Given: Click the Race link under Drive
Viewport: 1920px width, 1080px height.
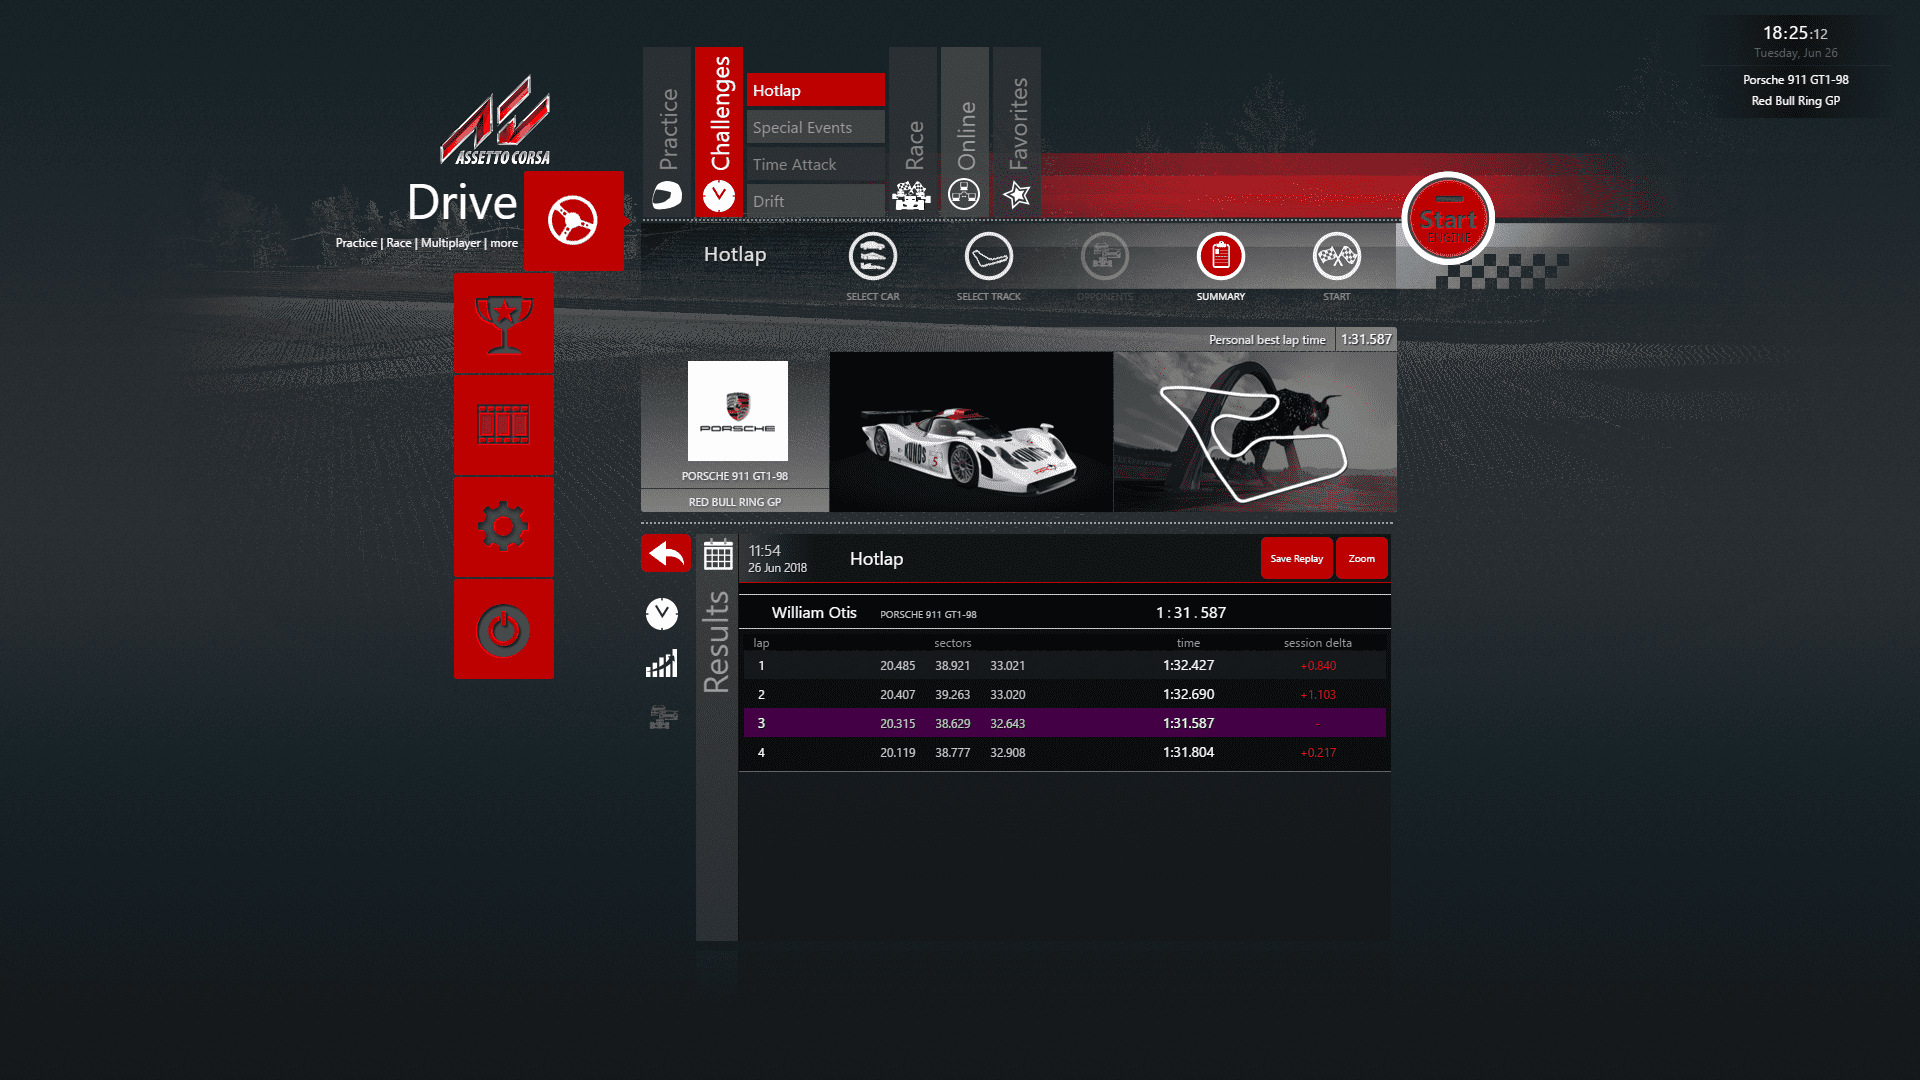Looking at the screenshot, I should click(399, 243).
